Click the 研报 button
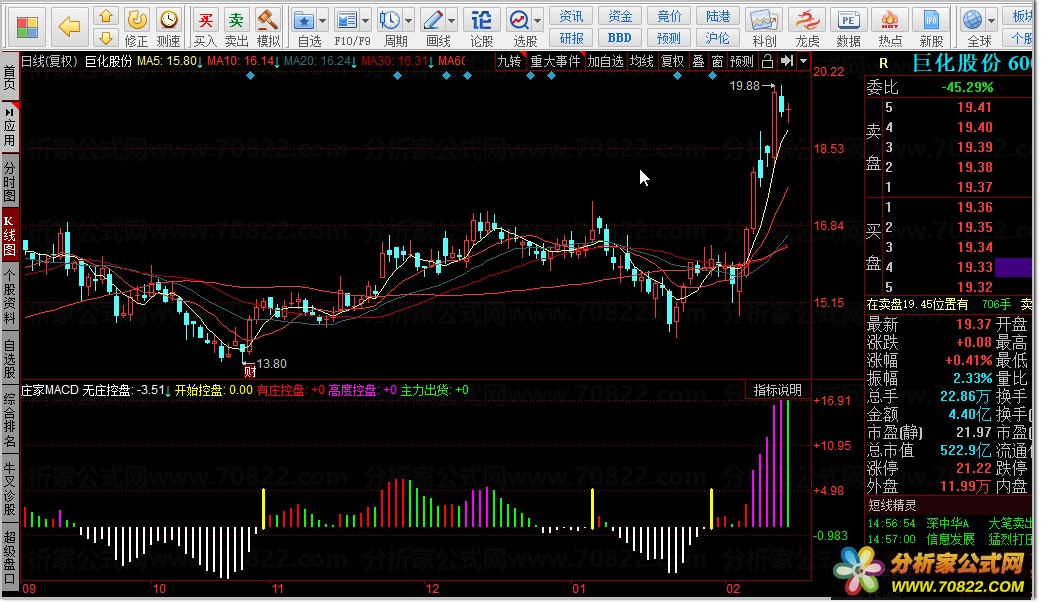 [x=571, y=38]
